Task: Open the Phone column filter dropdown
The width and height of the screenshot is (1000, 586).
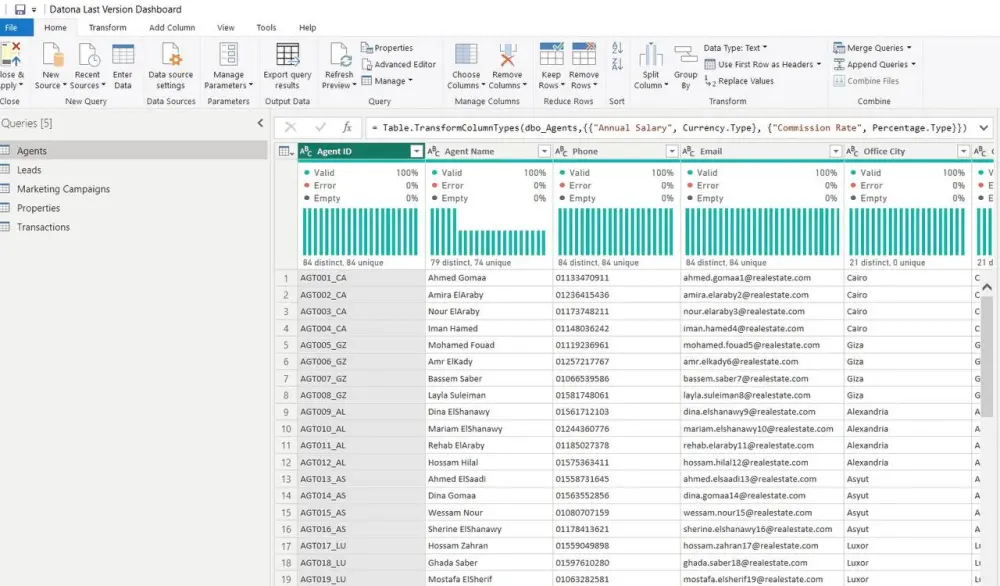Action: coord(671,151)
